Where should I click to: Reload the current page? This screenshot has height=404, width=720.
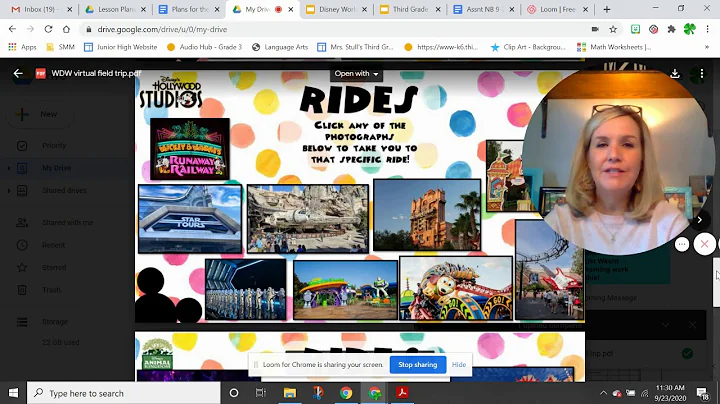pyautogui.click(x=48, y=29)
